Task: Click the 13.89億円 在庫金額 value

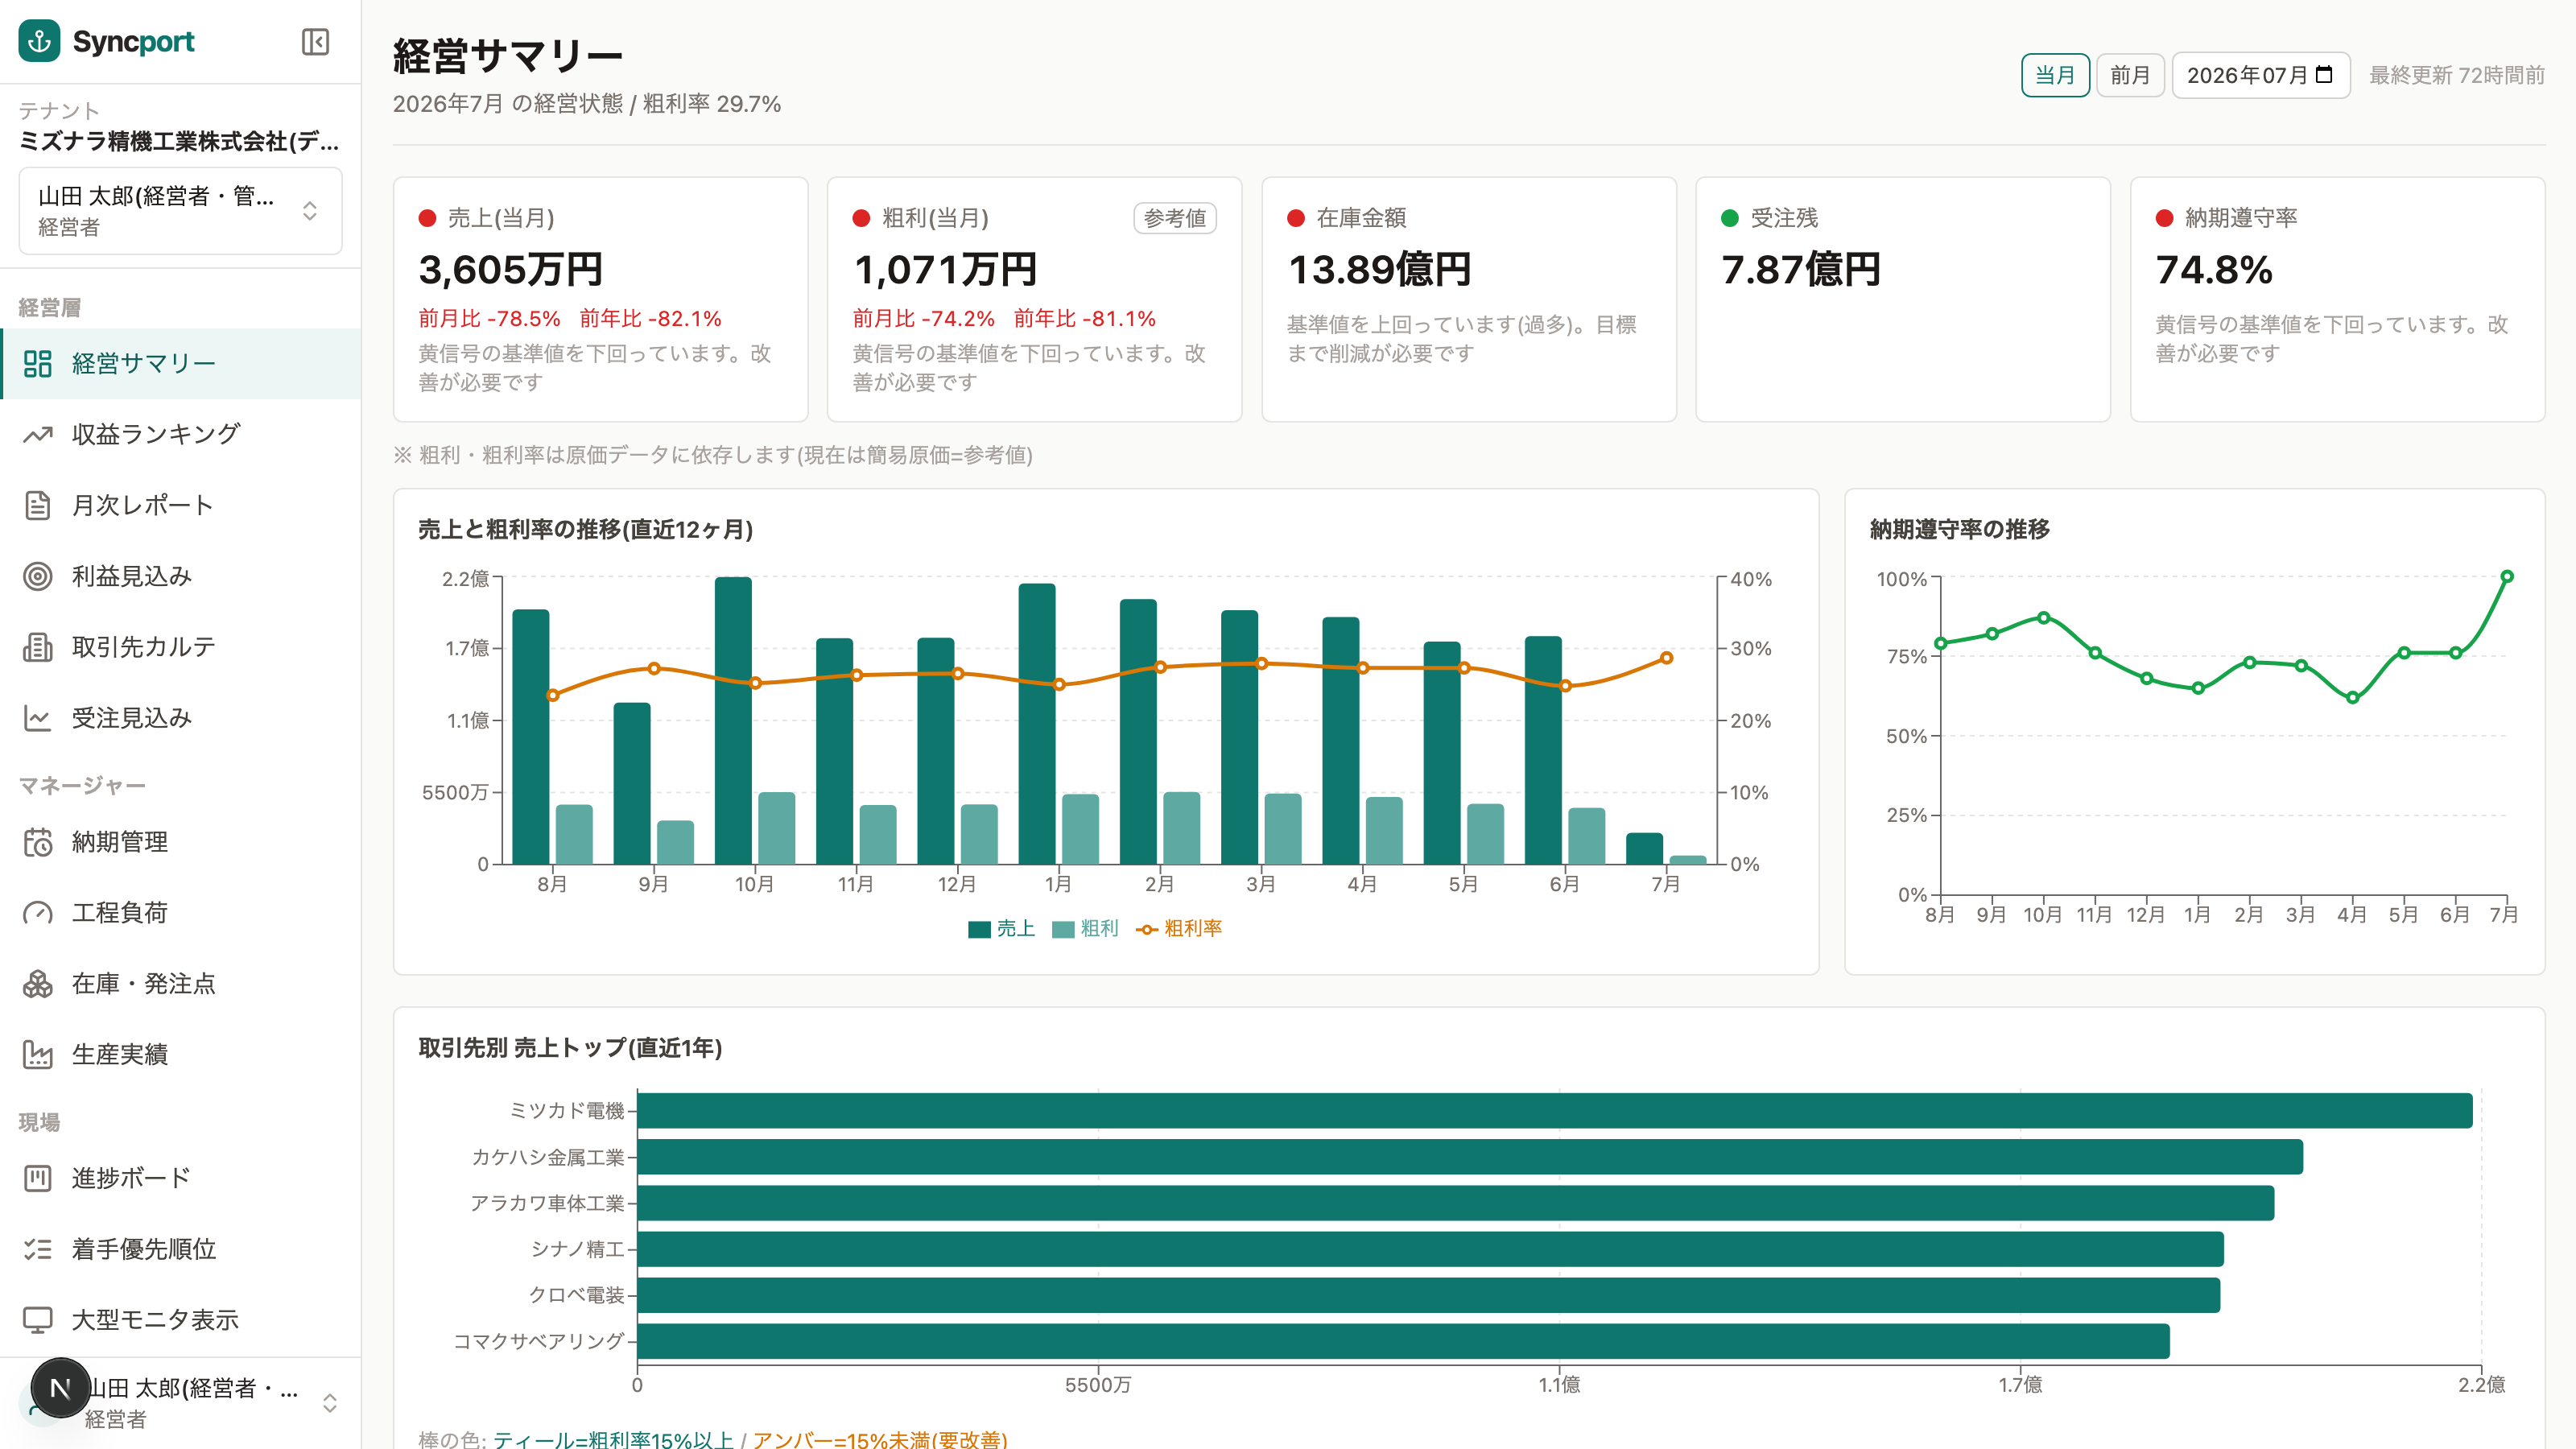Action: pyautogui.click(x=1379, y=270)
